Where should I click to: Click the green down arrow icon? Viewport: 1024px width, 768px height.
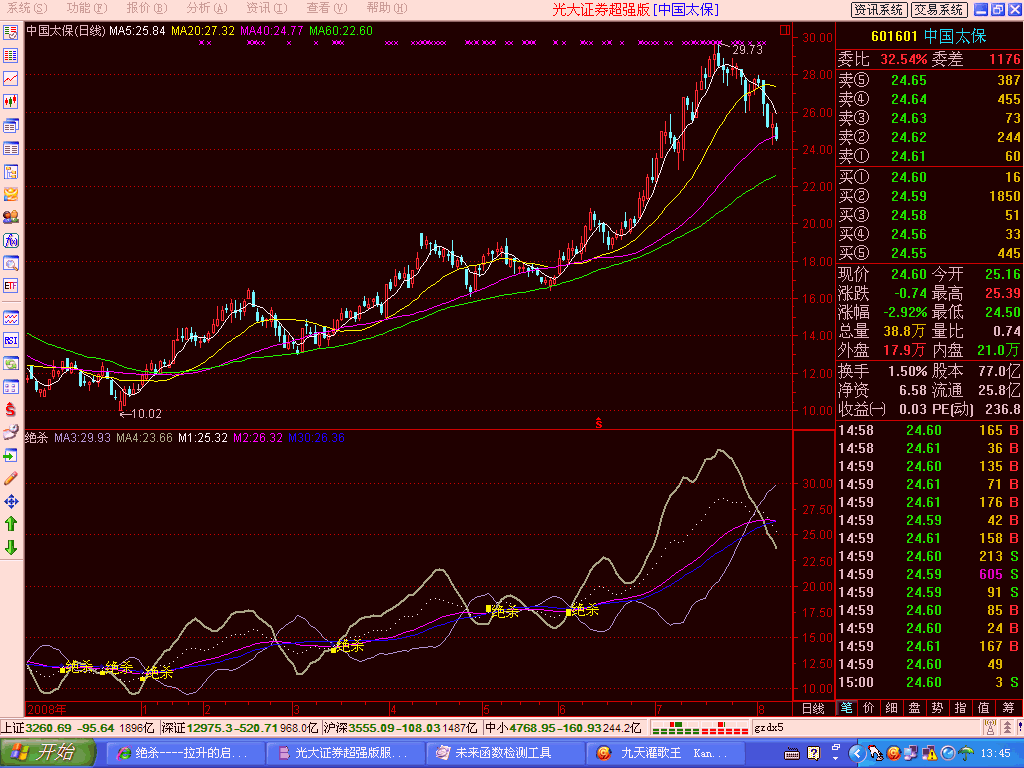10,547
